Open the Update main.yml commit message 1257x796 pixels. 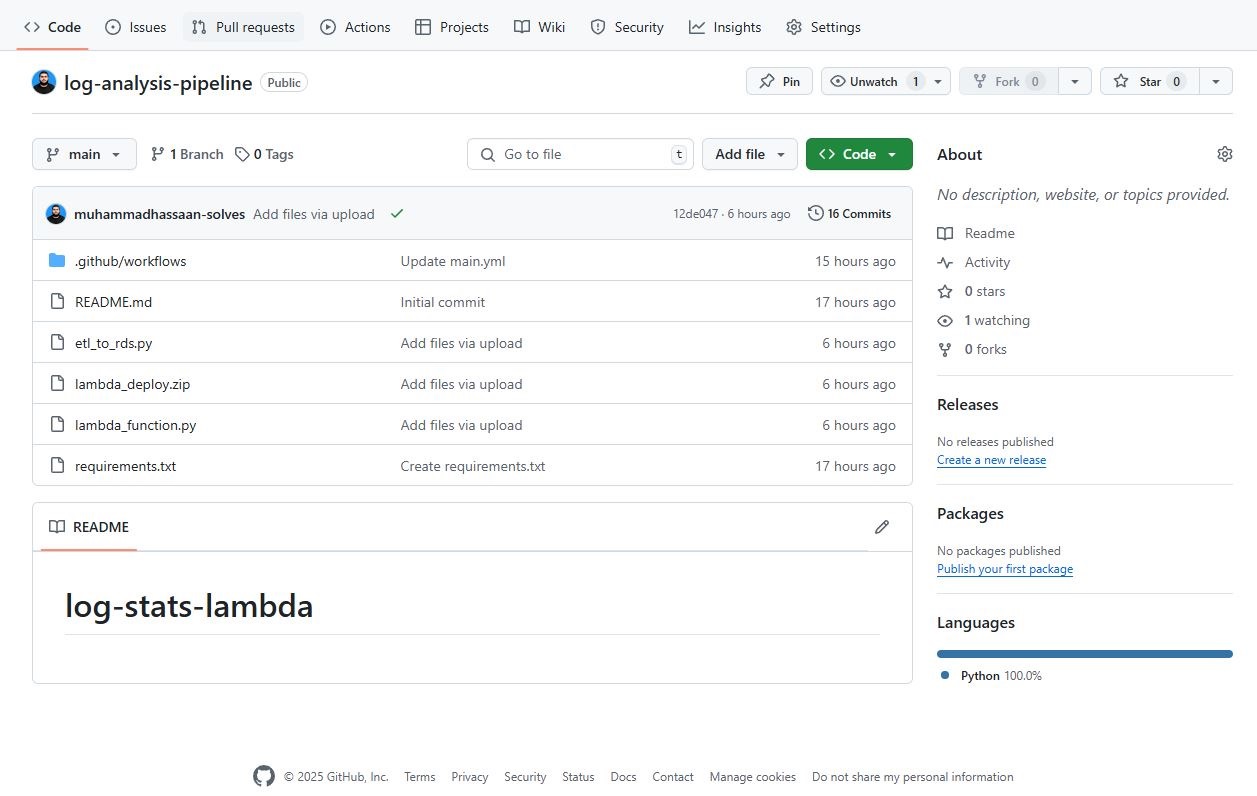(453, 261)
